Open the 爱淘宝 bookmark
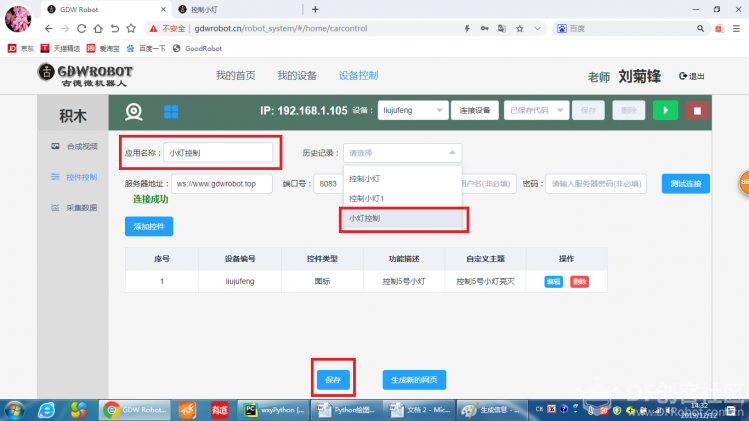Viewport: 749px width, 421px height. 103,48
